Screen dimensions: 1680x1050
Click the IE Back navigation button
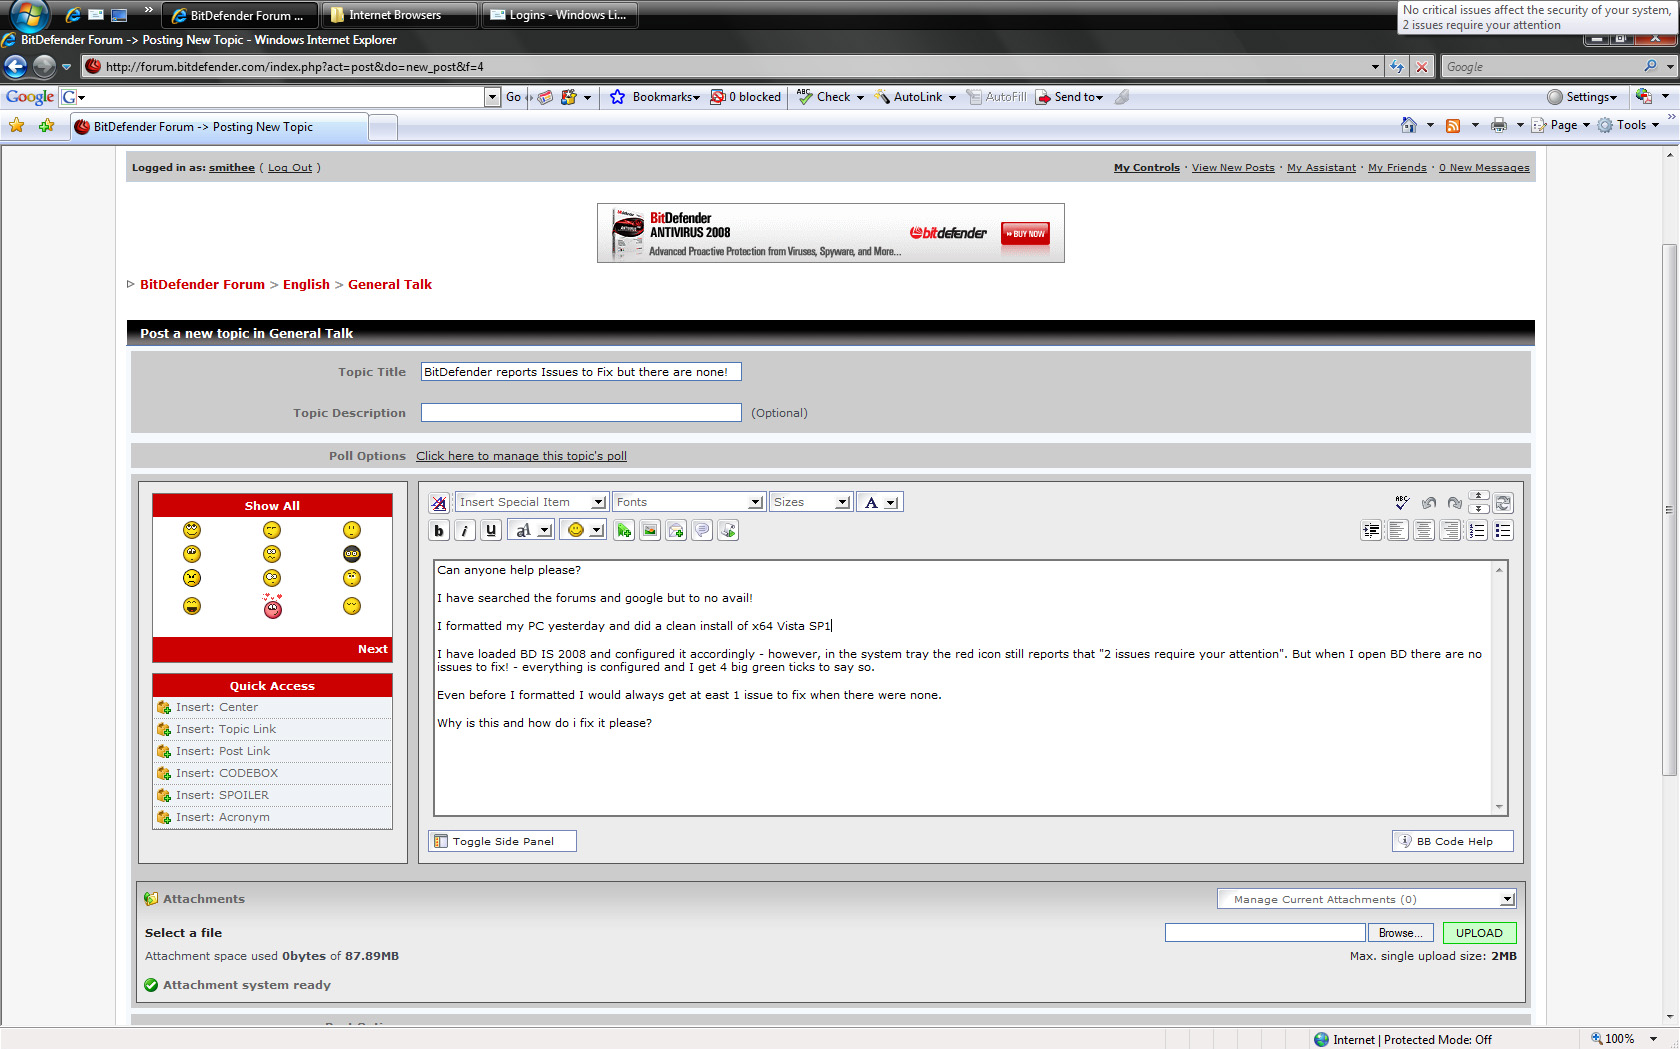(16, 67)
